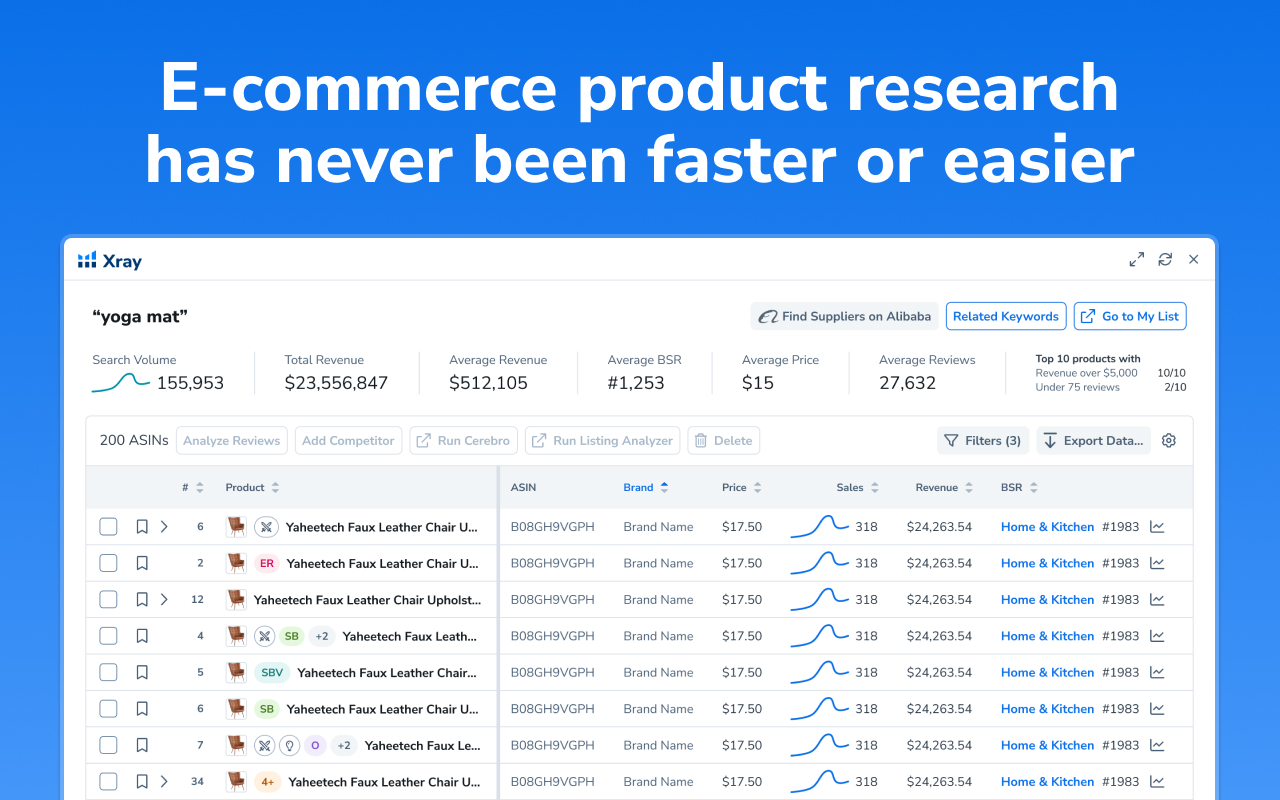Image resolution: width=1280 pixels, height=800 pixels.
Task: Click Find Suppliers on Alibaba
Action: coord(844,315)
